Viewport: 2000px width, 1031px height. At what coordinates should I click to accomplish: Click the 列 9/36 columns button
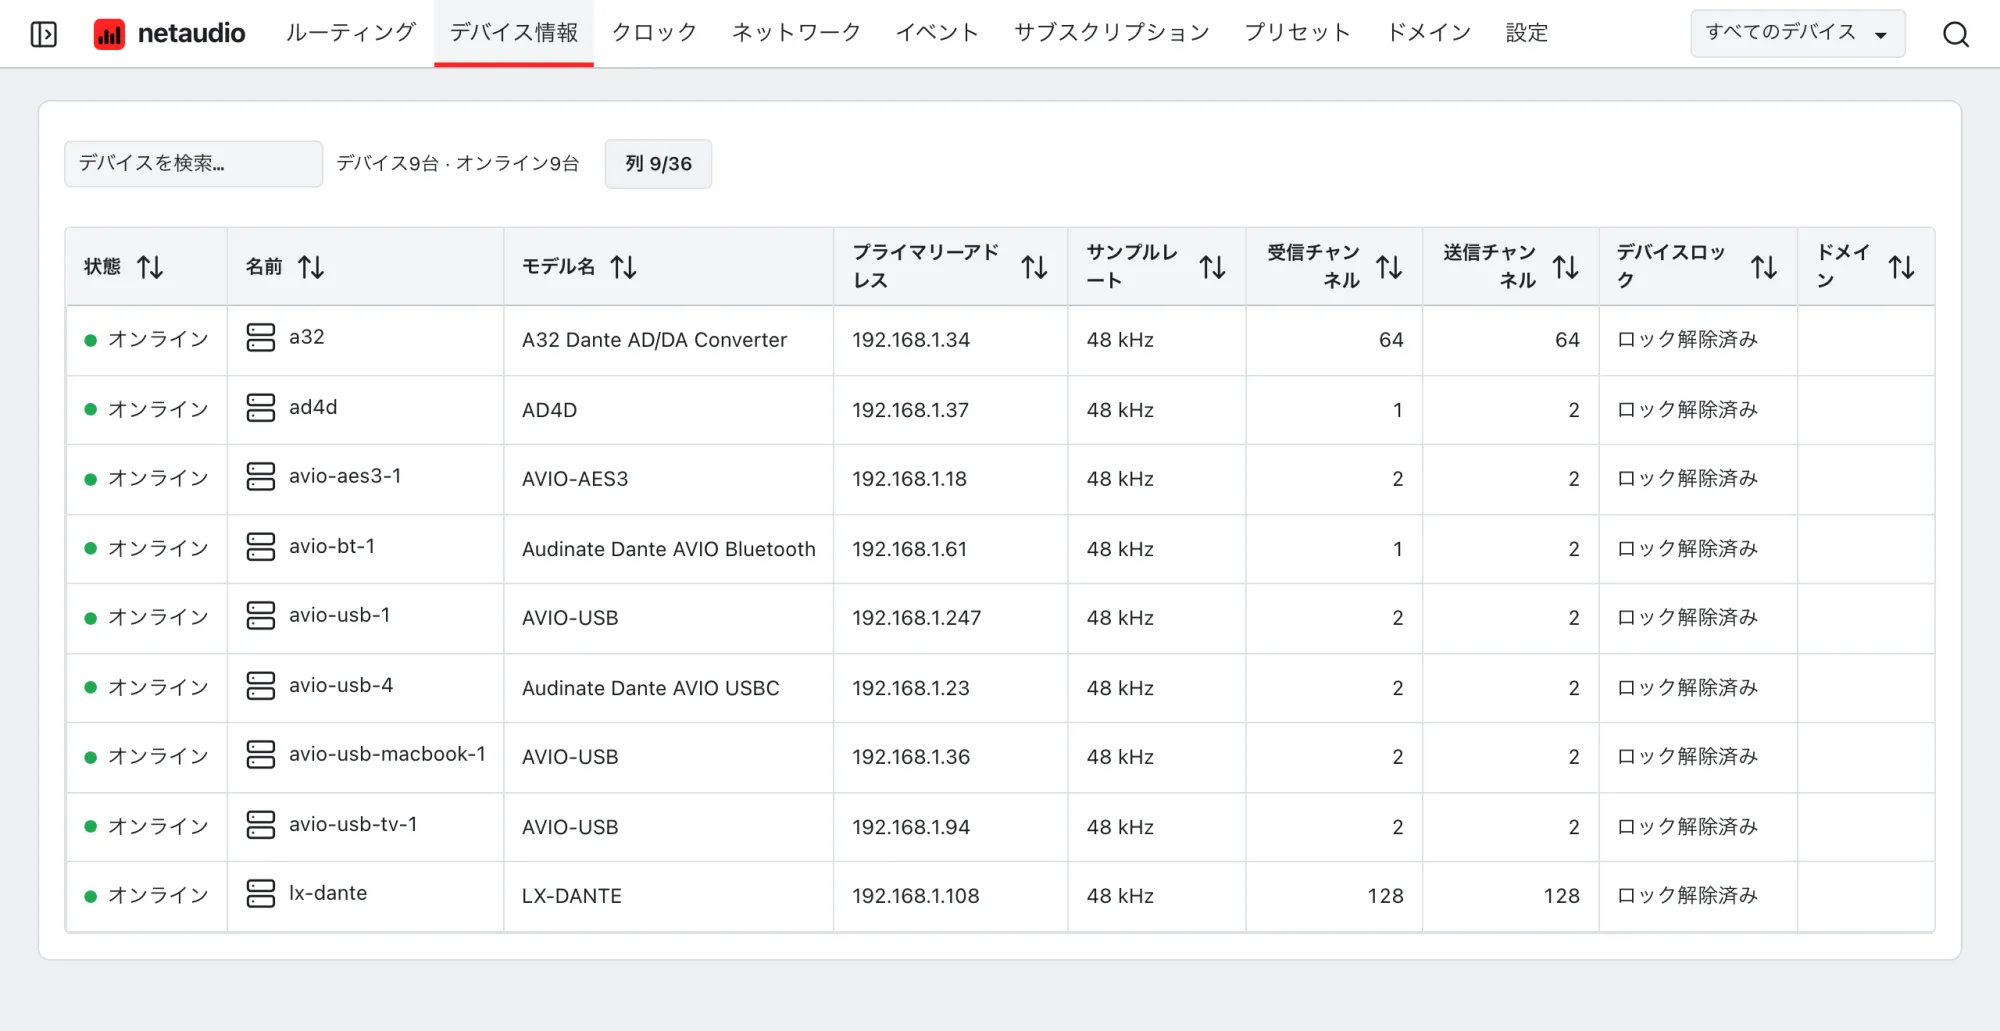pyautogui.click(x=658, y=164)
